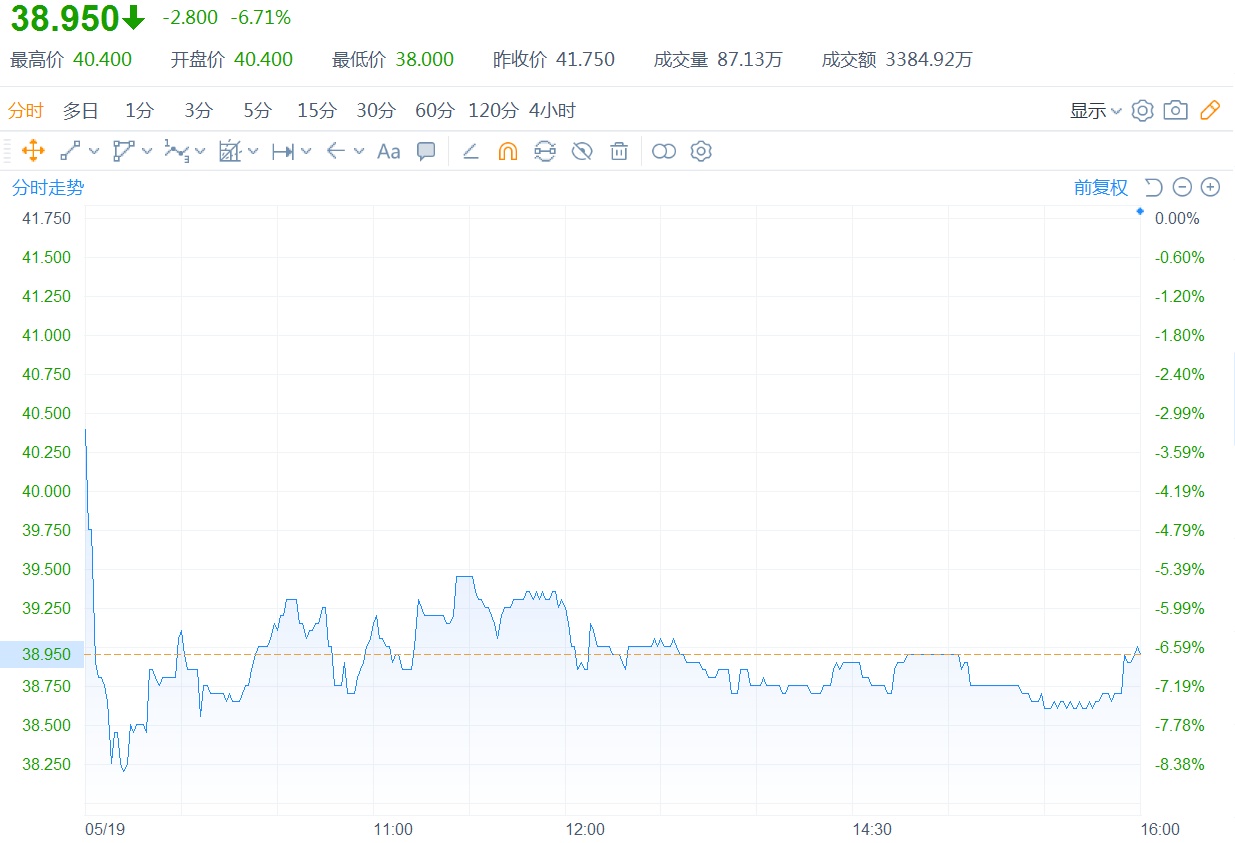The height and width of the screenshot is (843, 1235).
Task: Click the 分时走势 label
Action: click(x=48, y=187)
